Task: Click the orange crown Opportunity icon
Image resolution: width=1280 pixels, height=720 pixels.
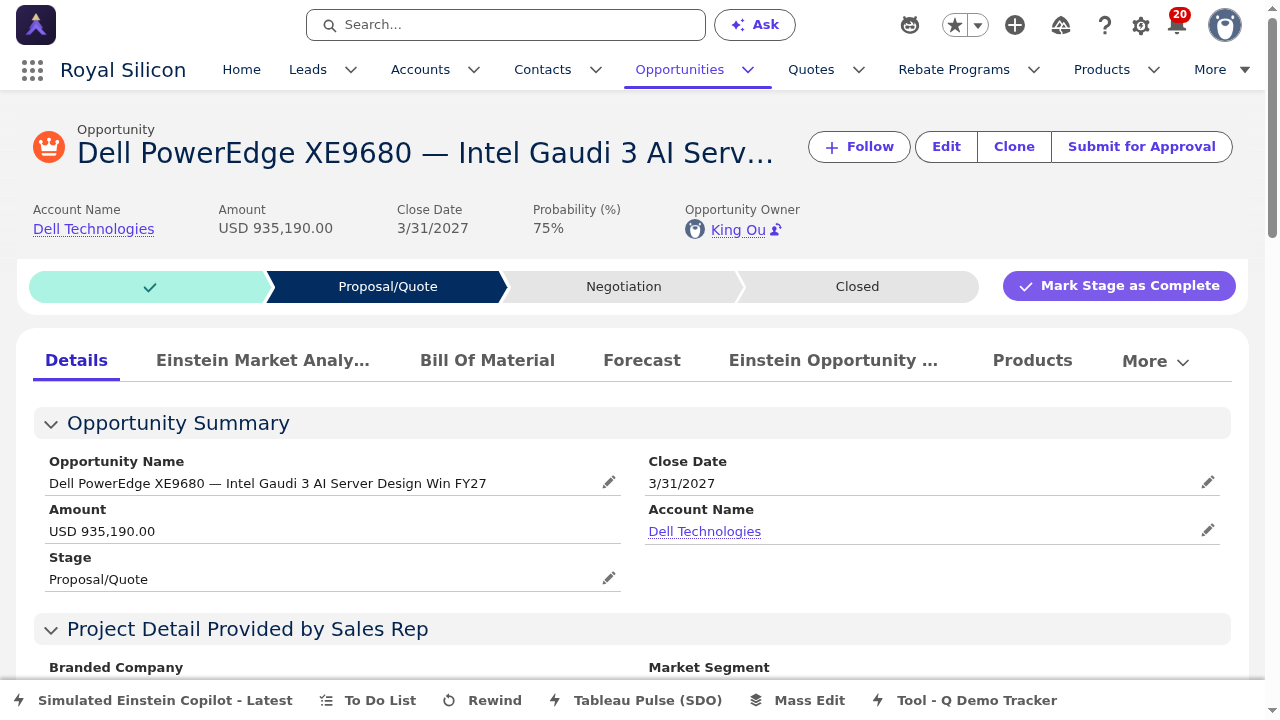Action: pyautogui.click(x=49, y=147)
